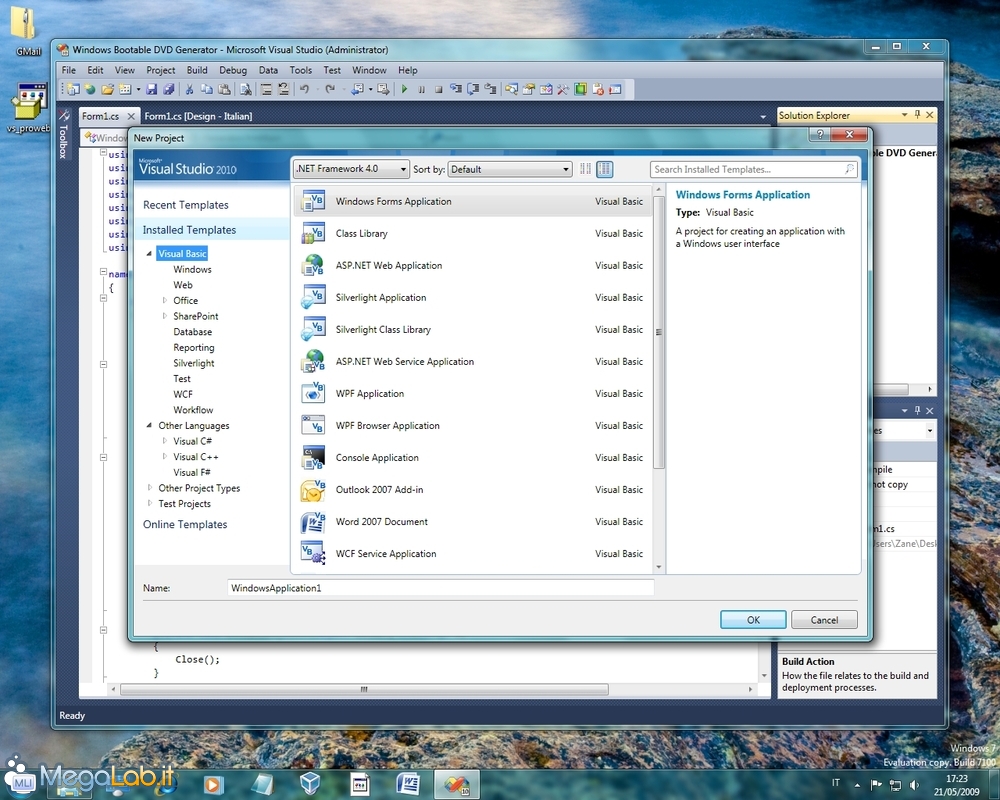Open the Tools menu

(300, 70)
